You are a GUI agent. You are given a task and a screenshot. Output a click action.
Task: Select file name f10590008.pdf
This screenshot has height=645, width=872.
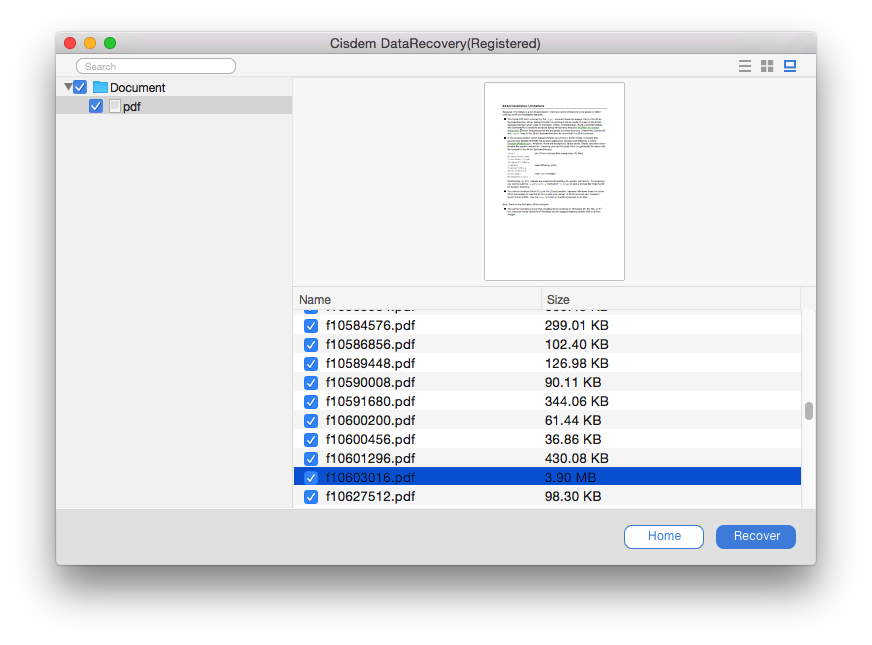pos(370,383)
